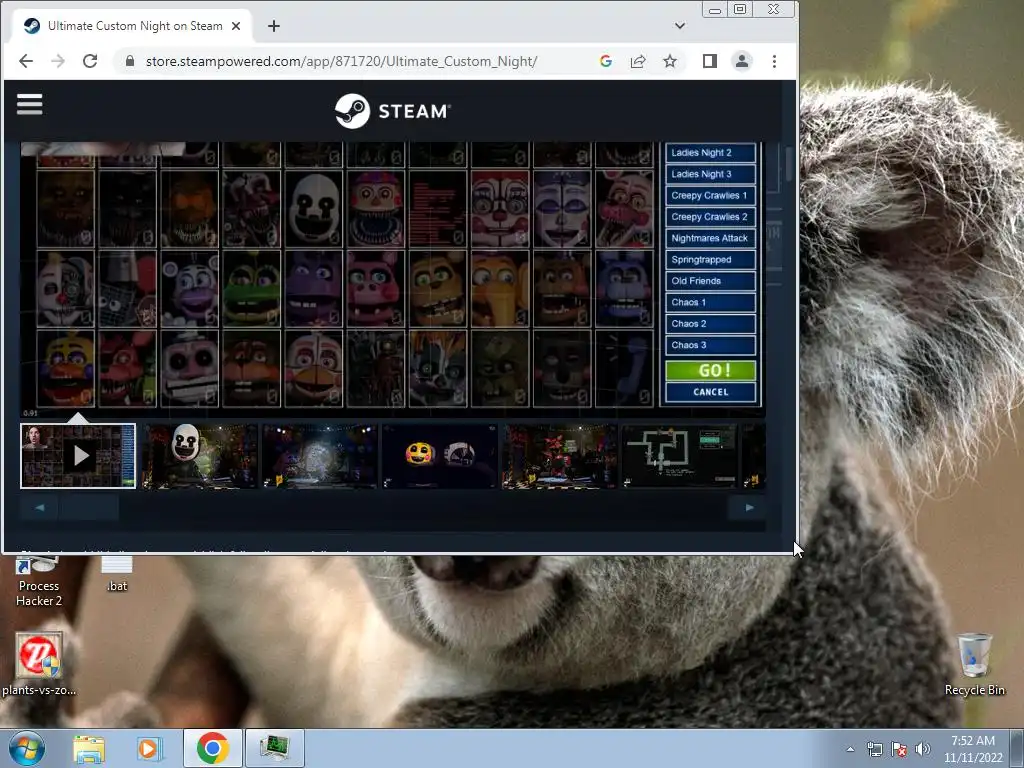Select the Nightmares Attack preset
Image resolution: width=1024 pixels, height=768 pixels.
[x=711, y=238]
